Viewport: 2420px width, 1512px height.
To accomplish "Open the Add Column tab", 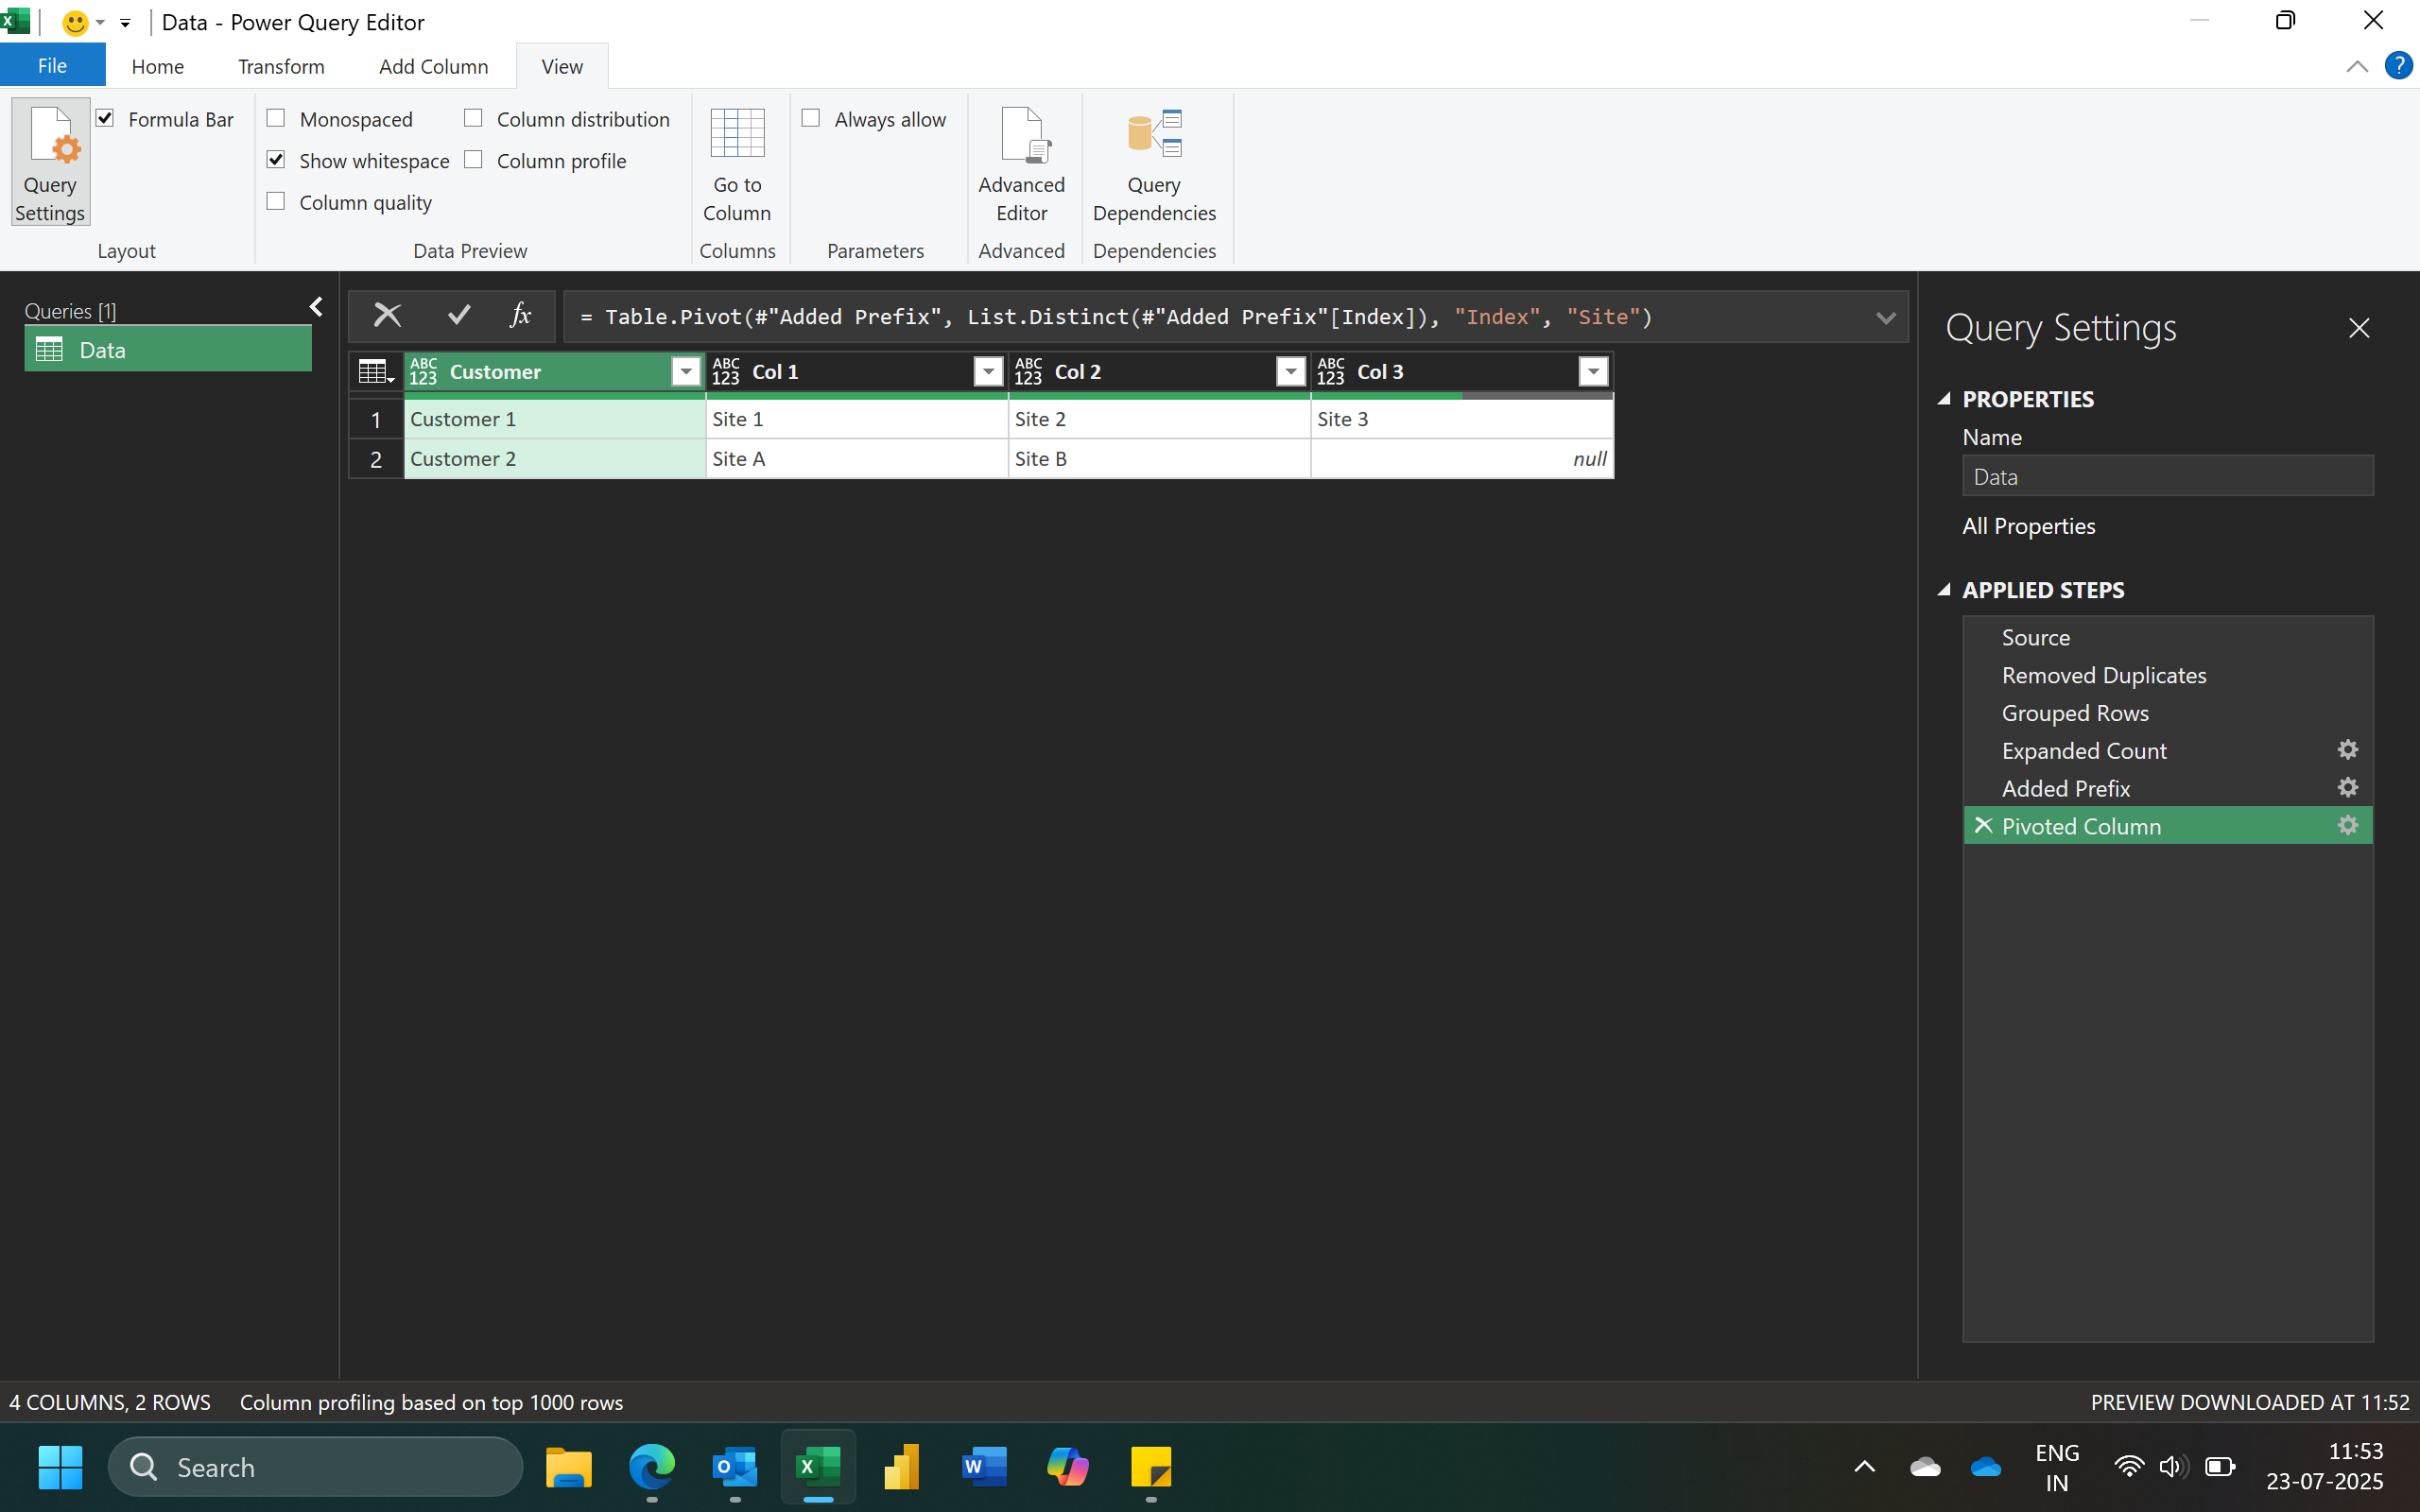I will point(433,66).
